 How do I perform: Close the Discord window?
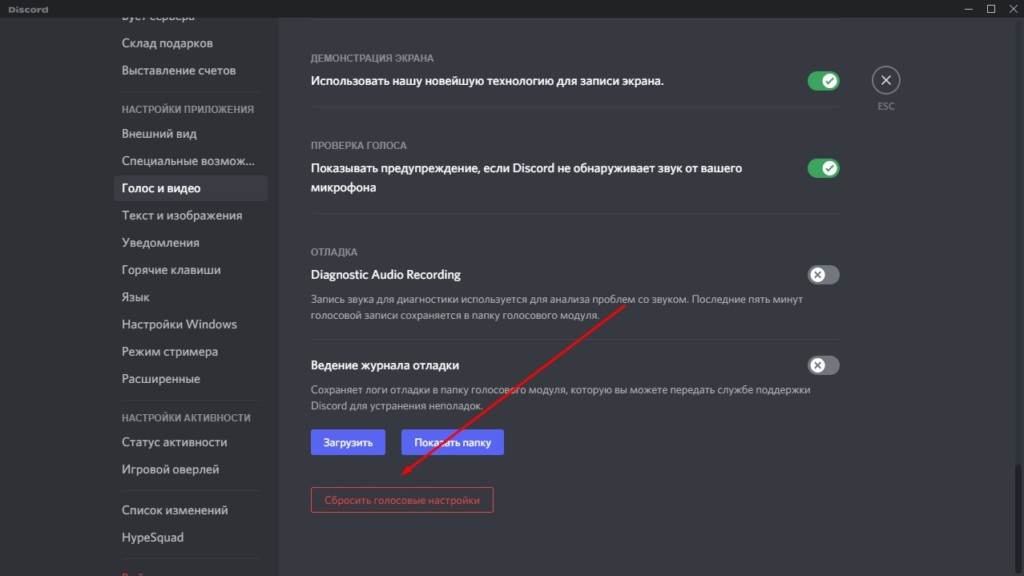1013,8
